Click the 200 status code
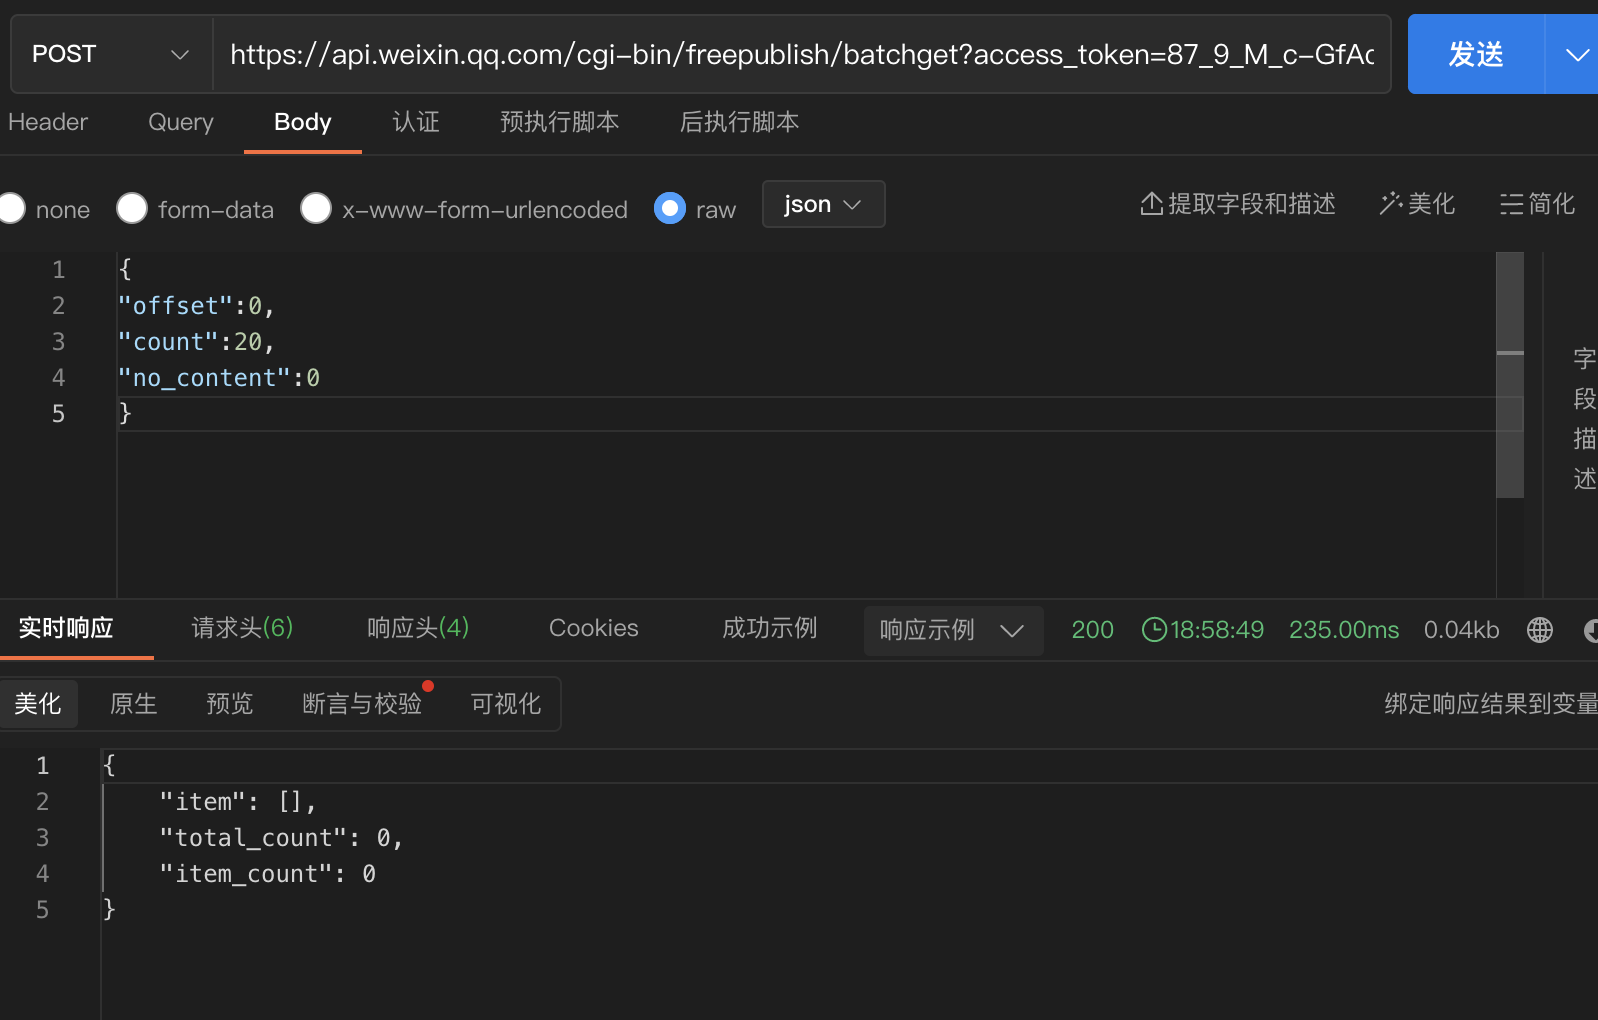 click(1092, 630)
